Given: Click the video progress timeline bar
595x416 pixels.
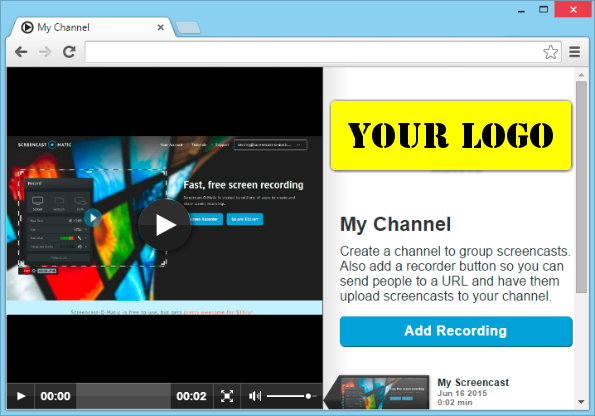Looking at the screenshot, I should click(x=123, y=396).
